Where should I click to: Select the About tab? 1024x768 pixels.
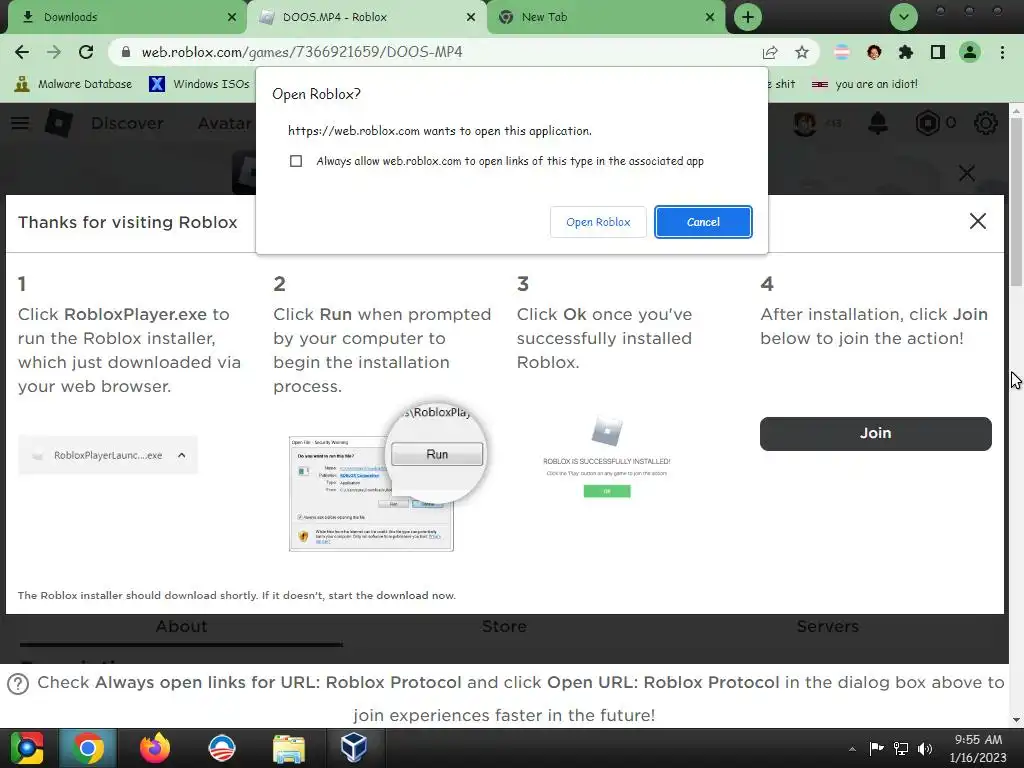coord(182,626)
